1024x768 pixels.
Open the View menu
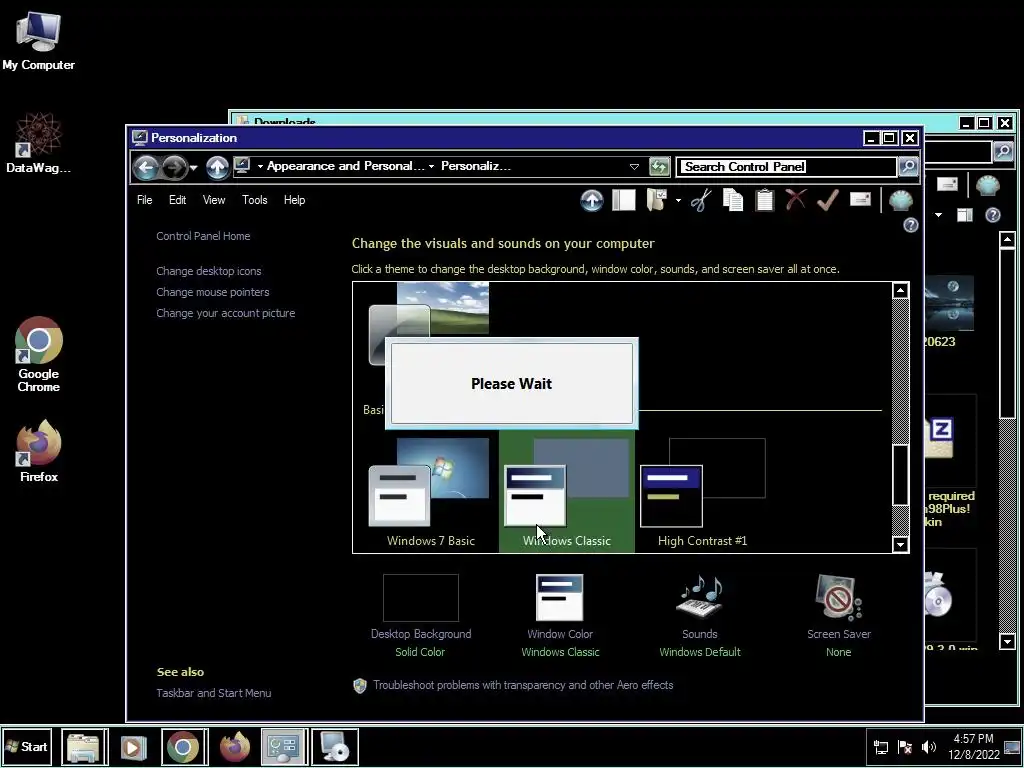tap(214, 200)
